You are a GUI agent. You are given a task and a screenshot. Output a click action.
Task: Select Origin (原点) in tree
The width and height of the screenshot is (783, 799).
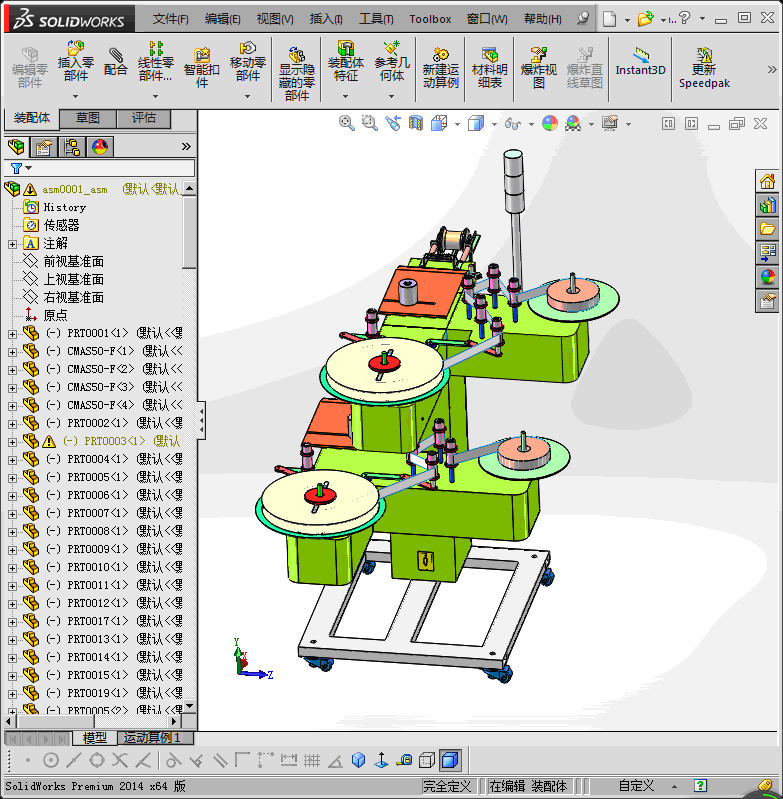tap(55, 316)
